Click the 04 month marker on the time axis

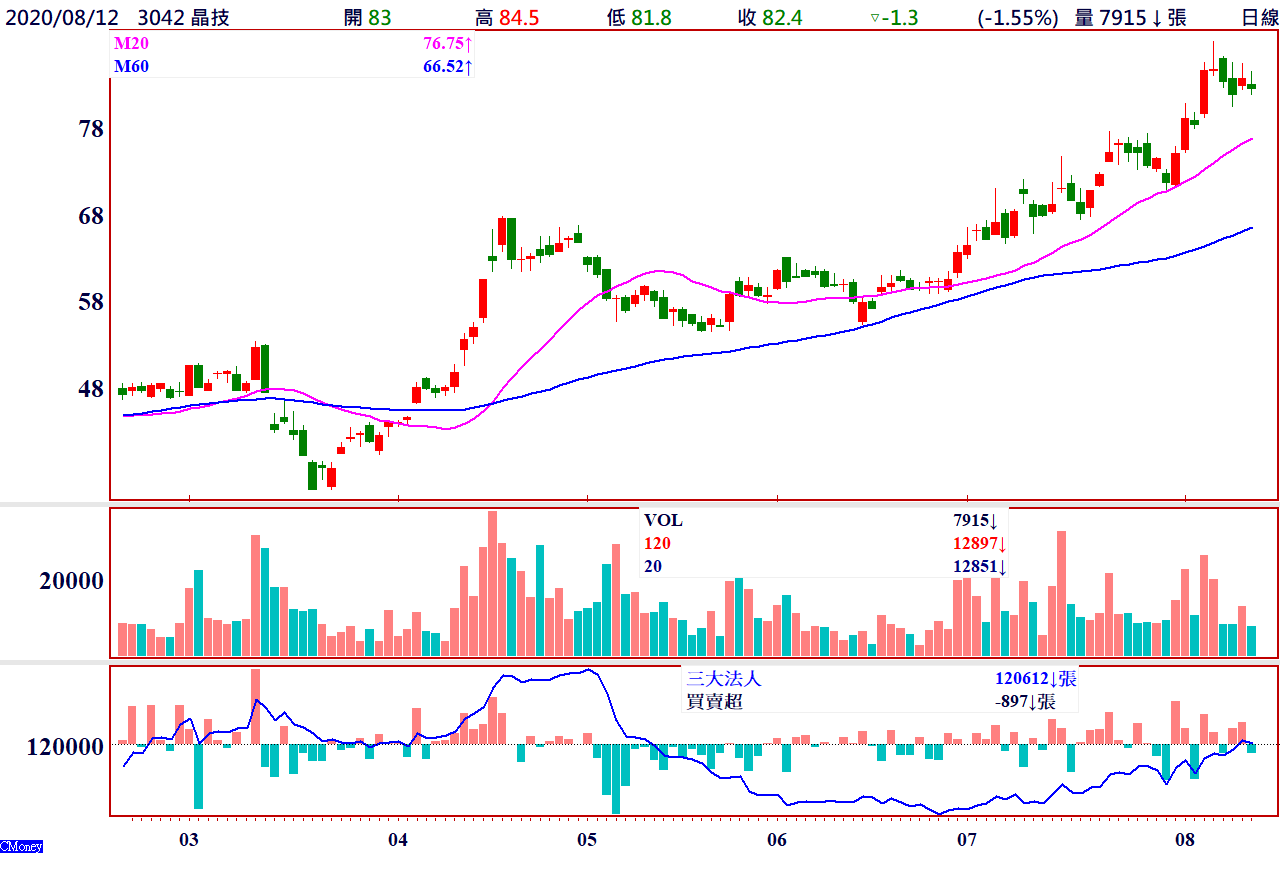tap(398, 838)
